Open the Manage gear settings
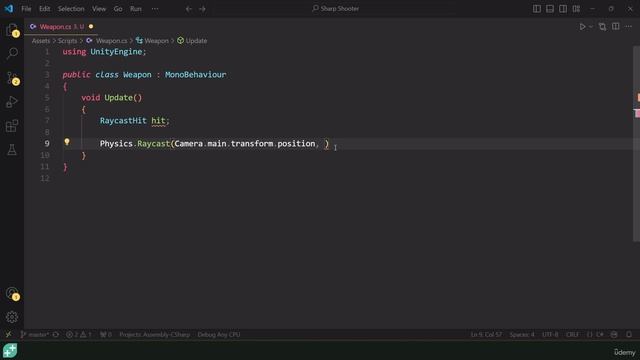The height and width of the screenshot is (360, 640). point(12,317)
